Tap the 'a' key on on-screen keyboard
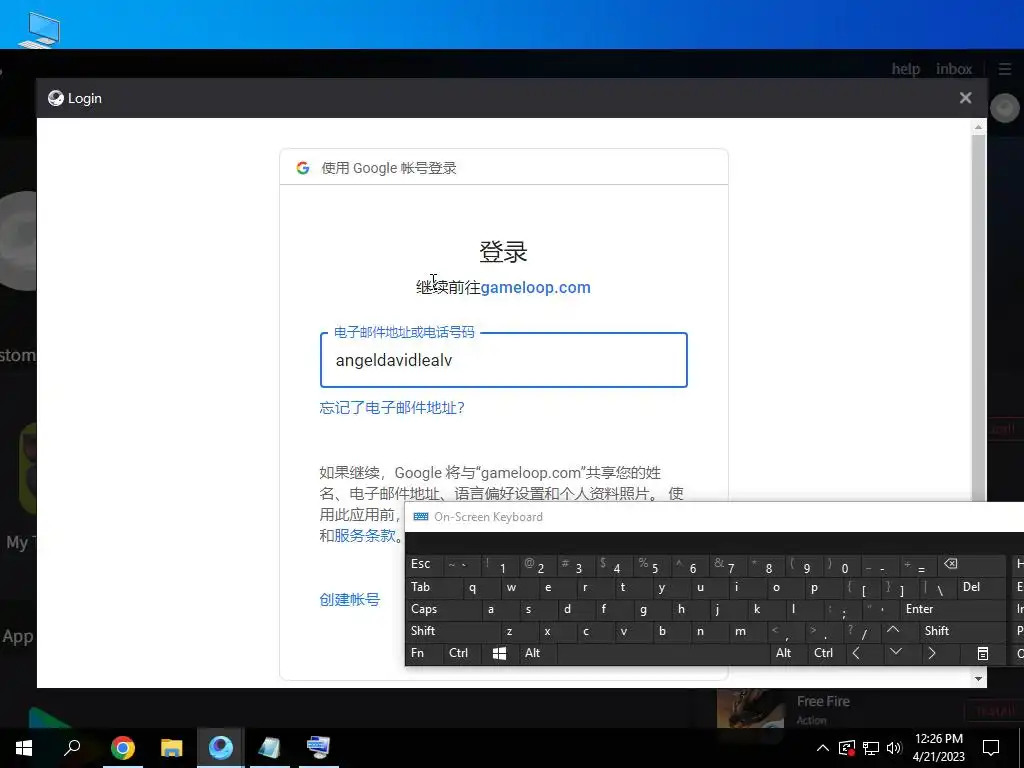 point(490,609)
